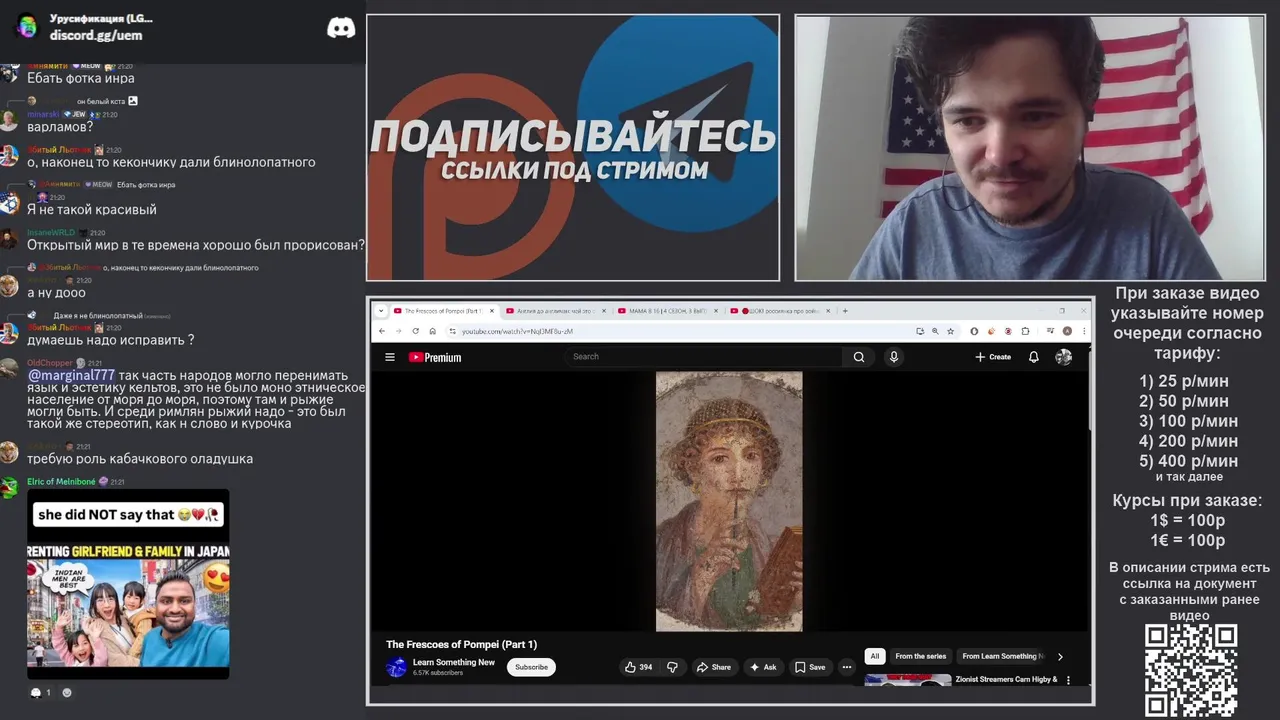1280x720 pixels.
Task: Click the browser forward arrow
Action: (397, 331)
